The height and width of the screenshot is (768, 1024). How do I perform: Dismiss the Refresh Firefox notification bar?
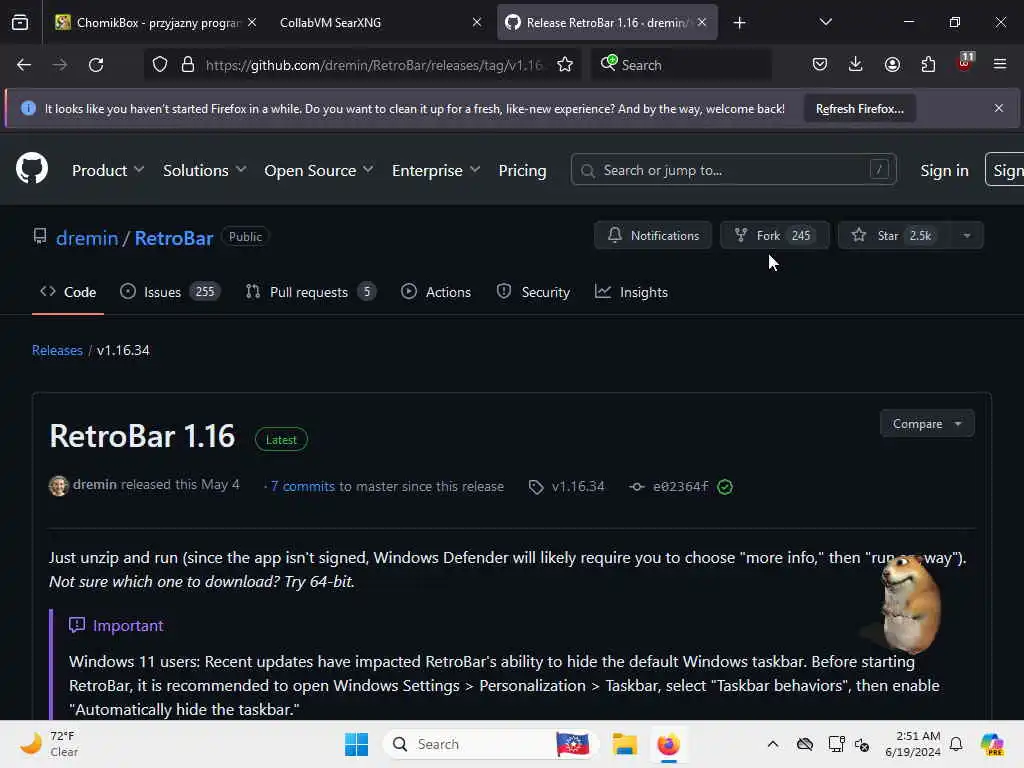pos(999,108)
